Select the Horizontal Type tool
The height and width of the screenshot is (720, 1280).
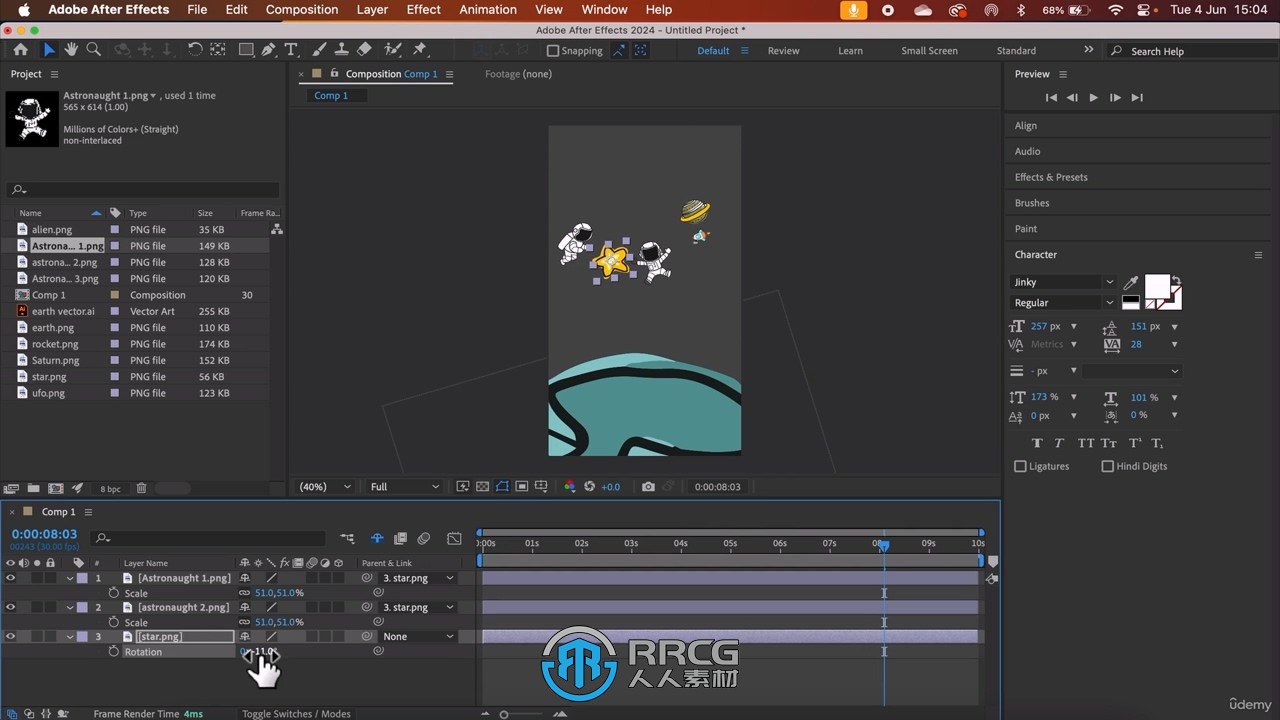click(x=291, y=50)
